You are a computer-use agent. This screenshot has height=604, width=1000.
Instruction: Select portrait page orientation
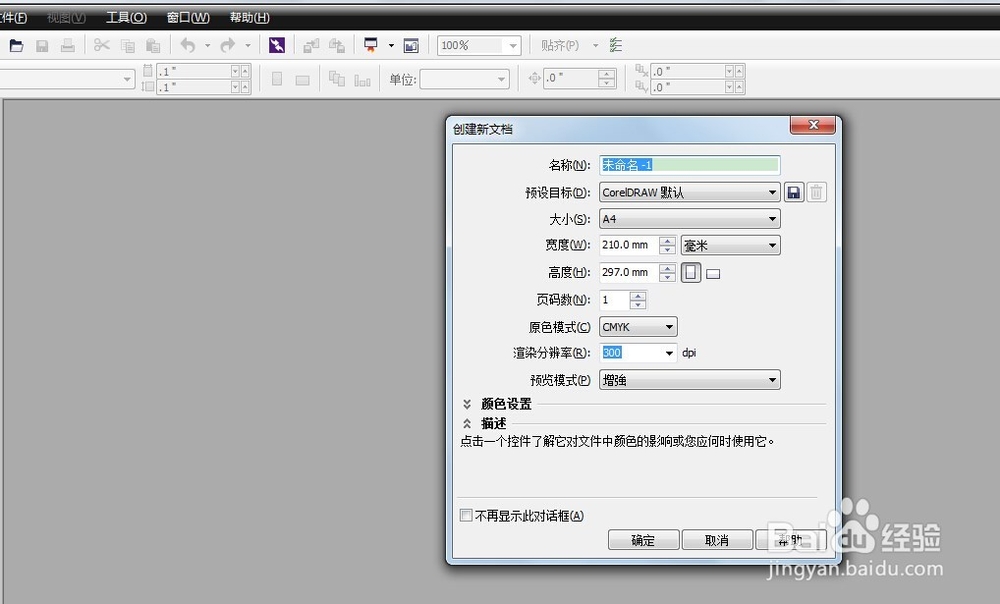pyautogui.click(x=690, y=272)
